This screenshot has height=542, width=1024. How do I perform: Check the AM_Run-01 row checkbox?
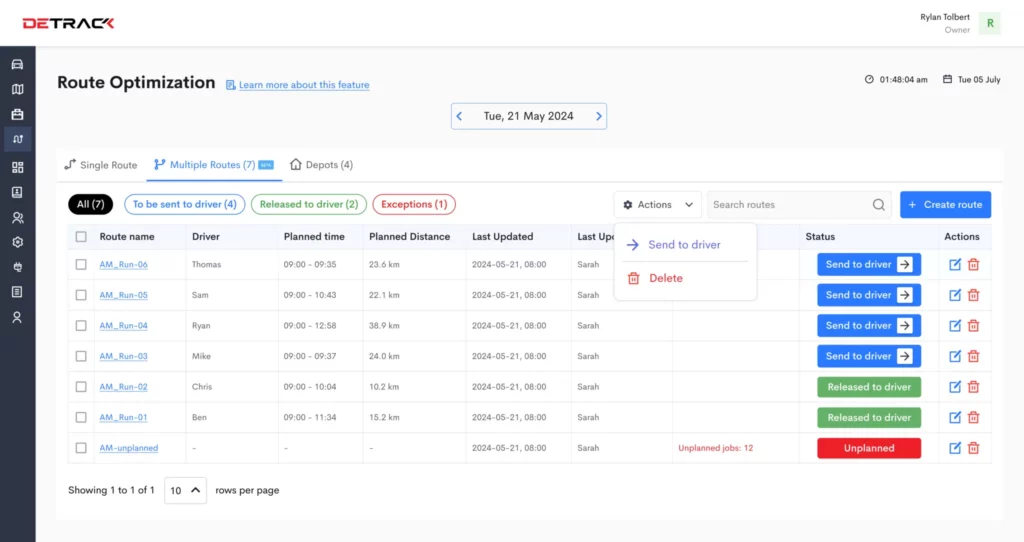pyautogui.click(x=81, y=417)
